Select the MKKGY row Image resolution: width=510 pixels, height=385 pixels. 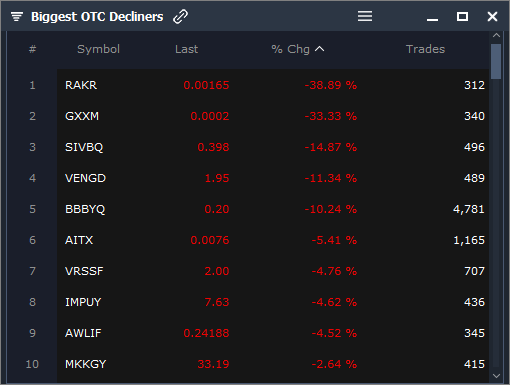click(x=273, y=364)
